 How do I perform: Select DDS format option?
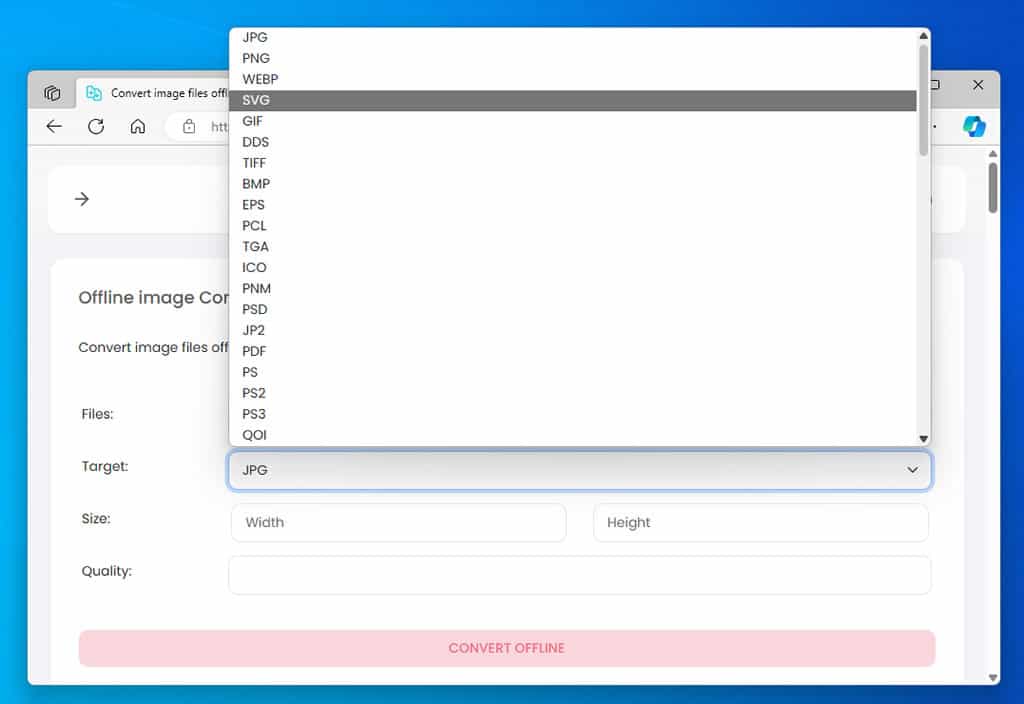click(x=573, y=142)
